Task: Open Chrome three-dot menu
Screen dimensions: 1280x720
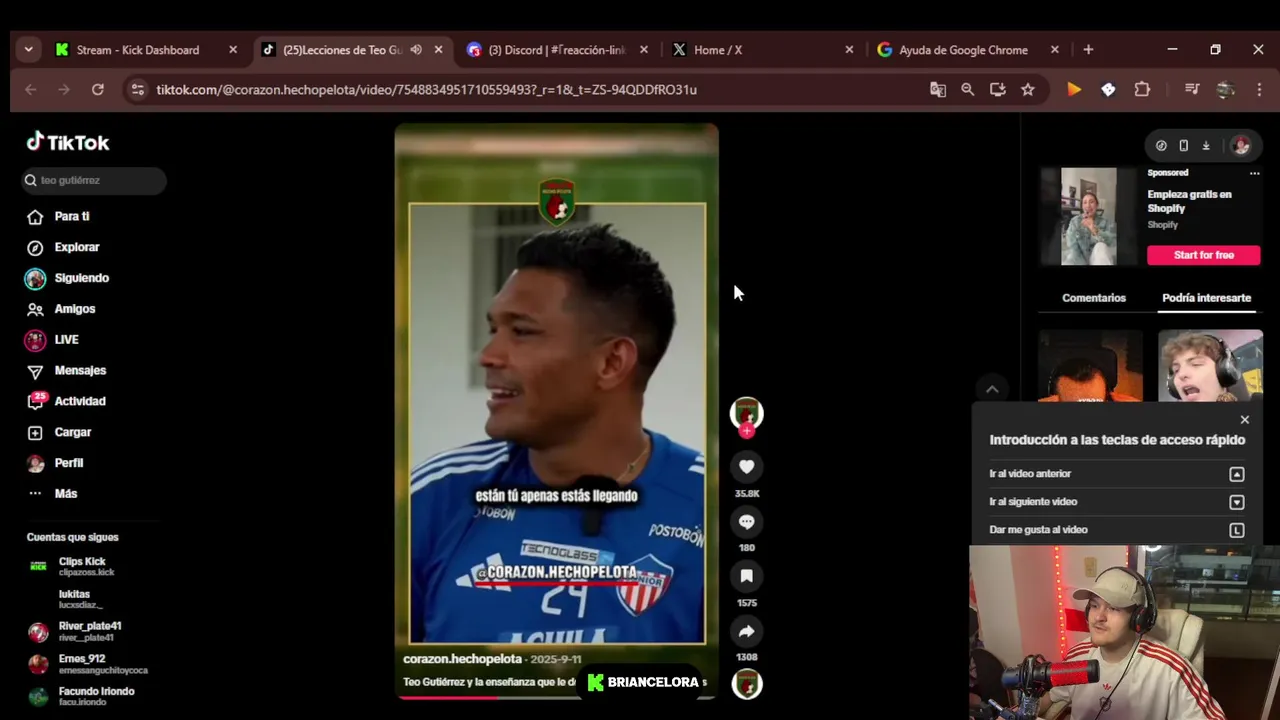Action: (x=1259, y=90)
